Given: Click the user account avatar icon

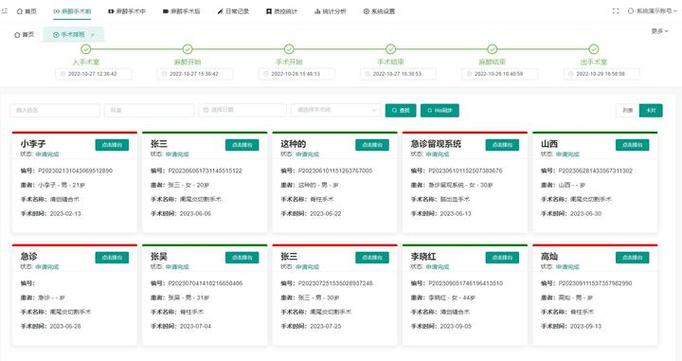Looking at the screenshot, I should 631,11.
